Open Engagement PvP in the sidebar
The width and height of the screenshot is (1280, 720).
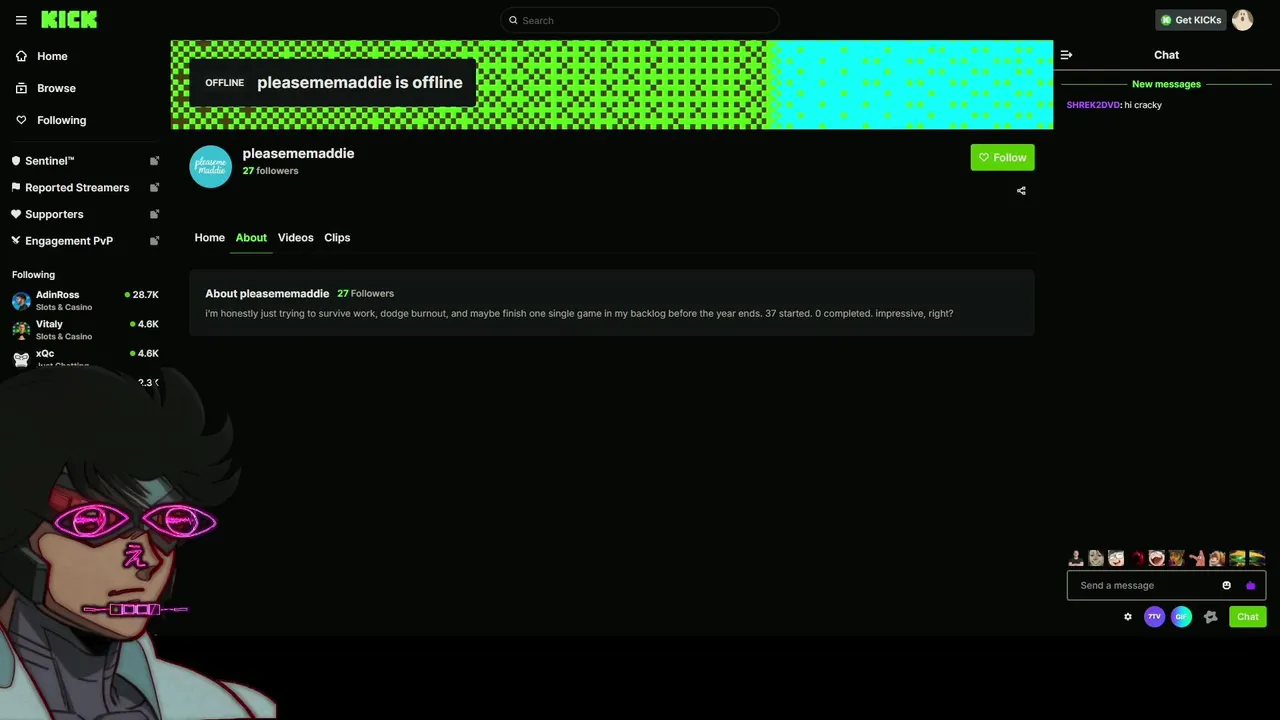69,241
